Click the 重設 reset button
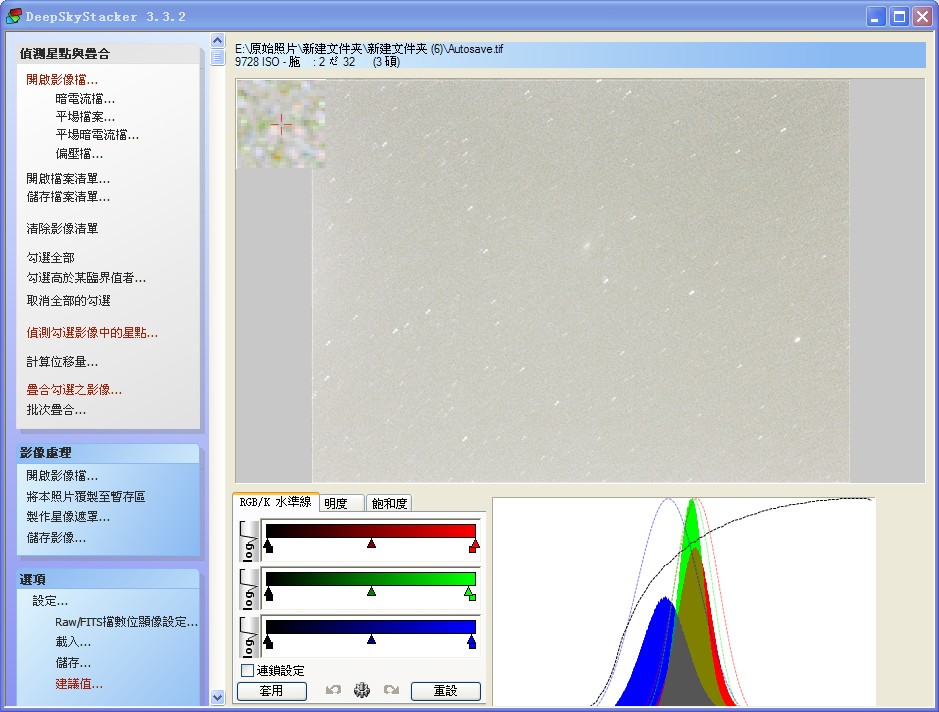The image size is (939, 712). point(446,691)
